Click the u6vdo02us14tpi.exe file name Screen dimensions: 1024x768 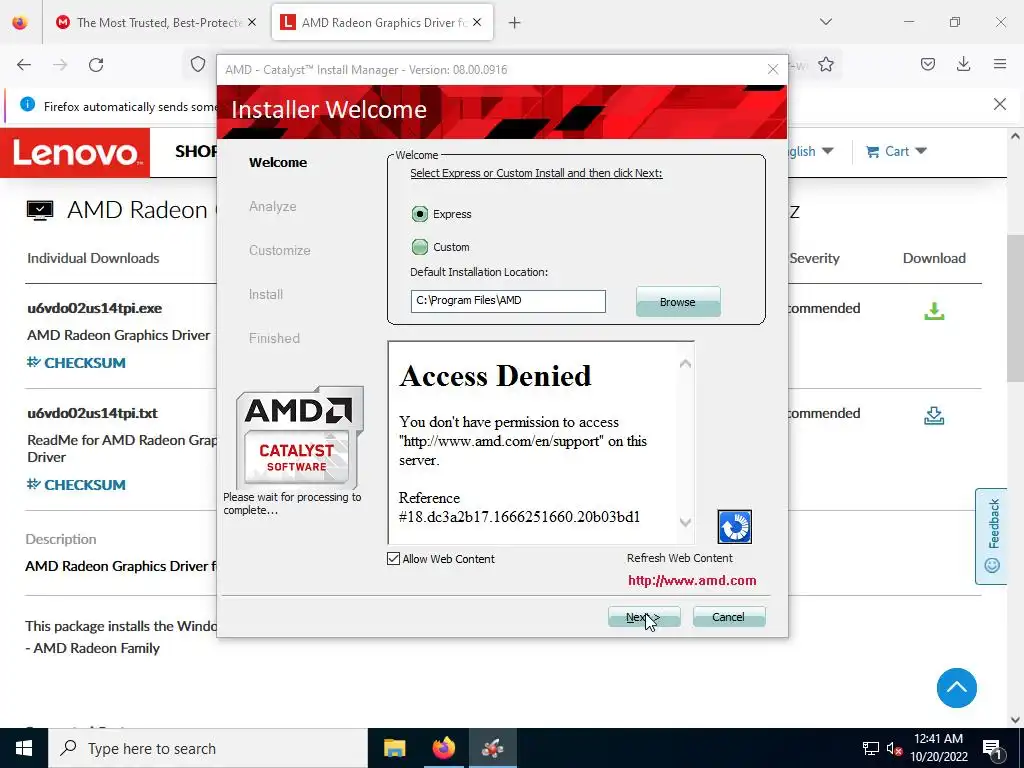[x=95, y=308]
